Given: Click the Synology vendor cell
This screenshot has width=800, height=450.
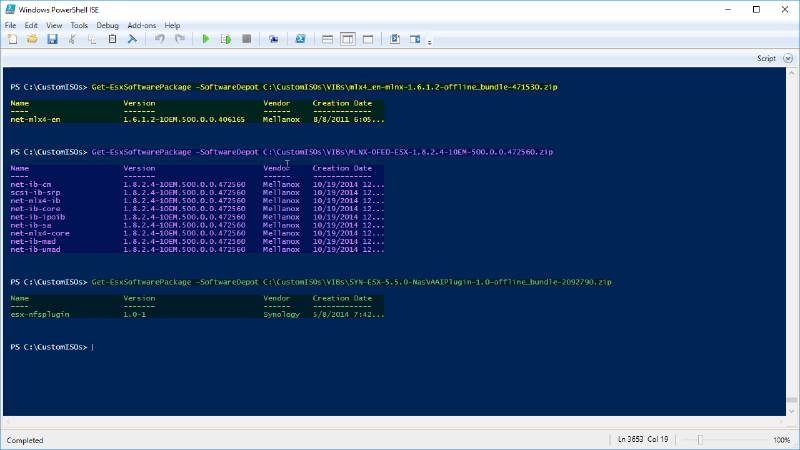Looking at the screenshot, I should (x=282, y=314).
